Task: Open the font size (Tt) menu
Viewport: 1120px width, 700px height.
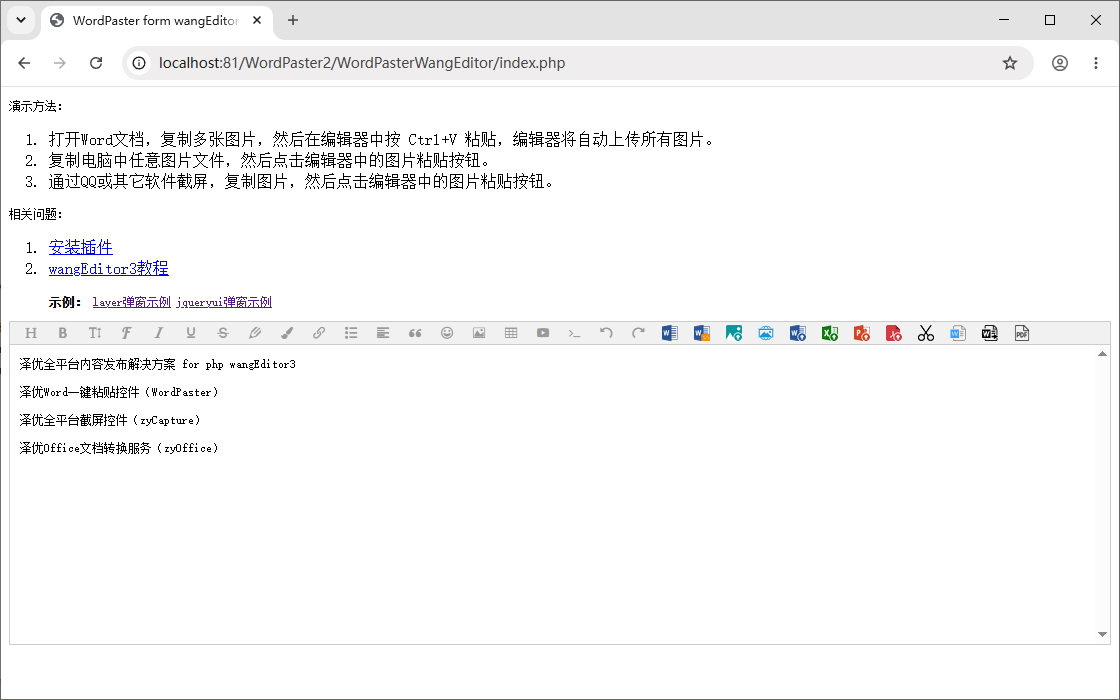Action: tap(95, 333)
